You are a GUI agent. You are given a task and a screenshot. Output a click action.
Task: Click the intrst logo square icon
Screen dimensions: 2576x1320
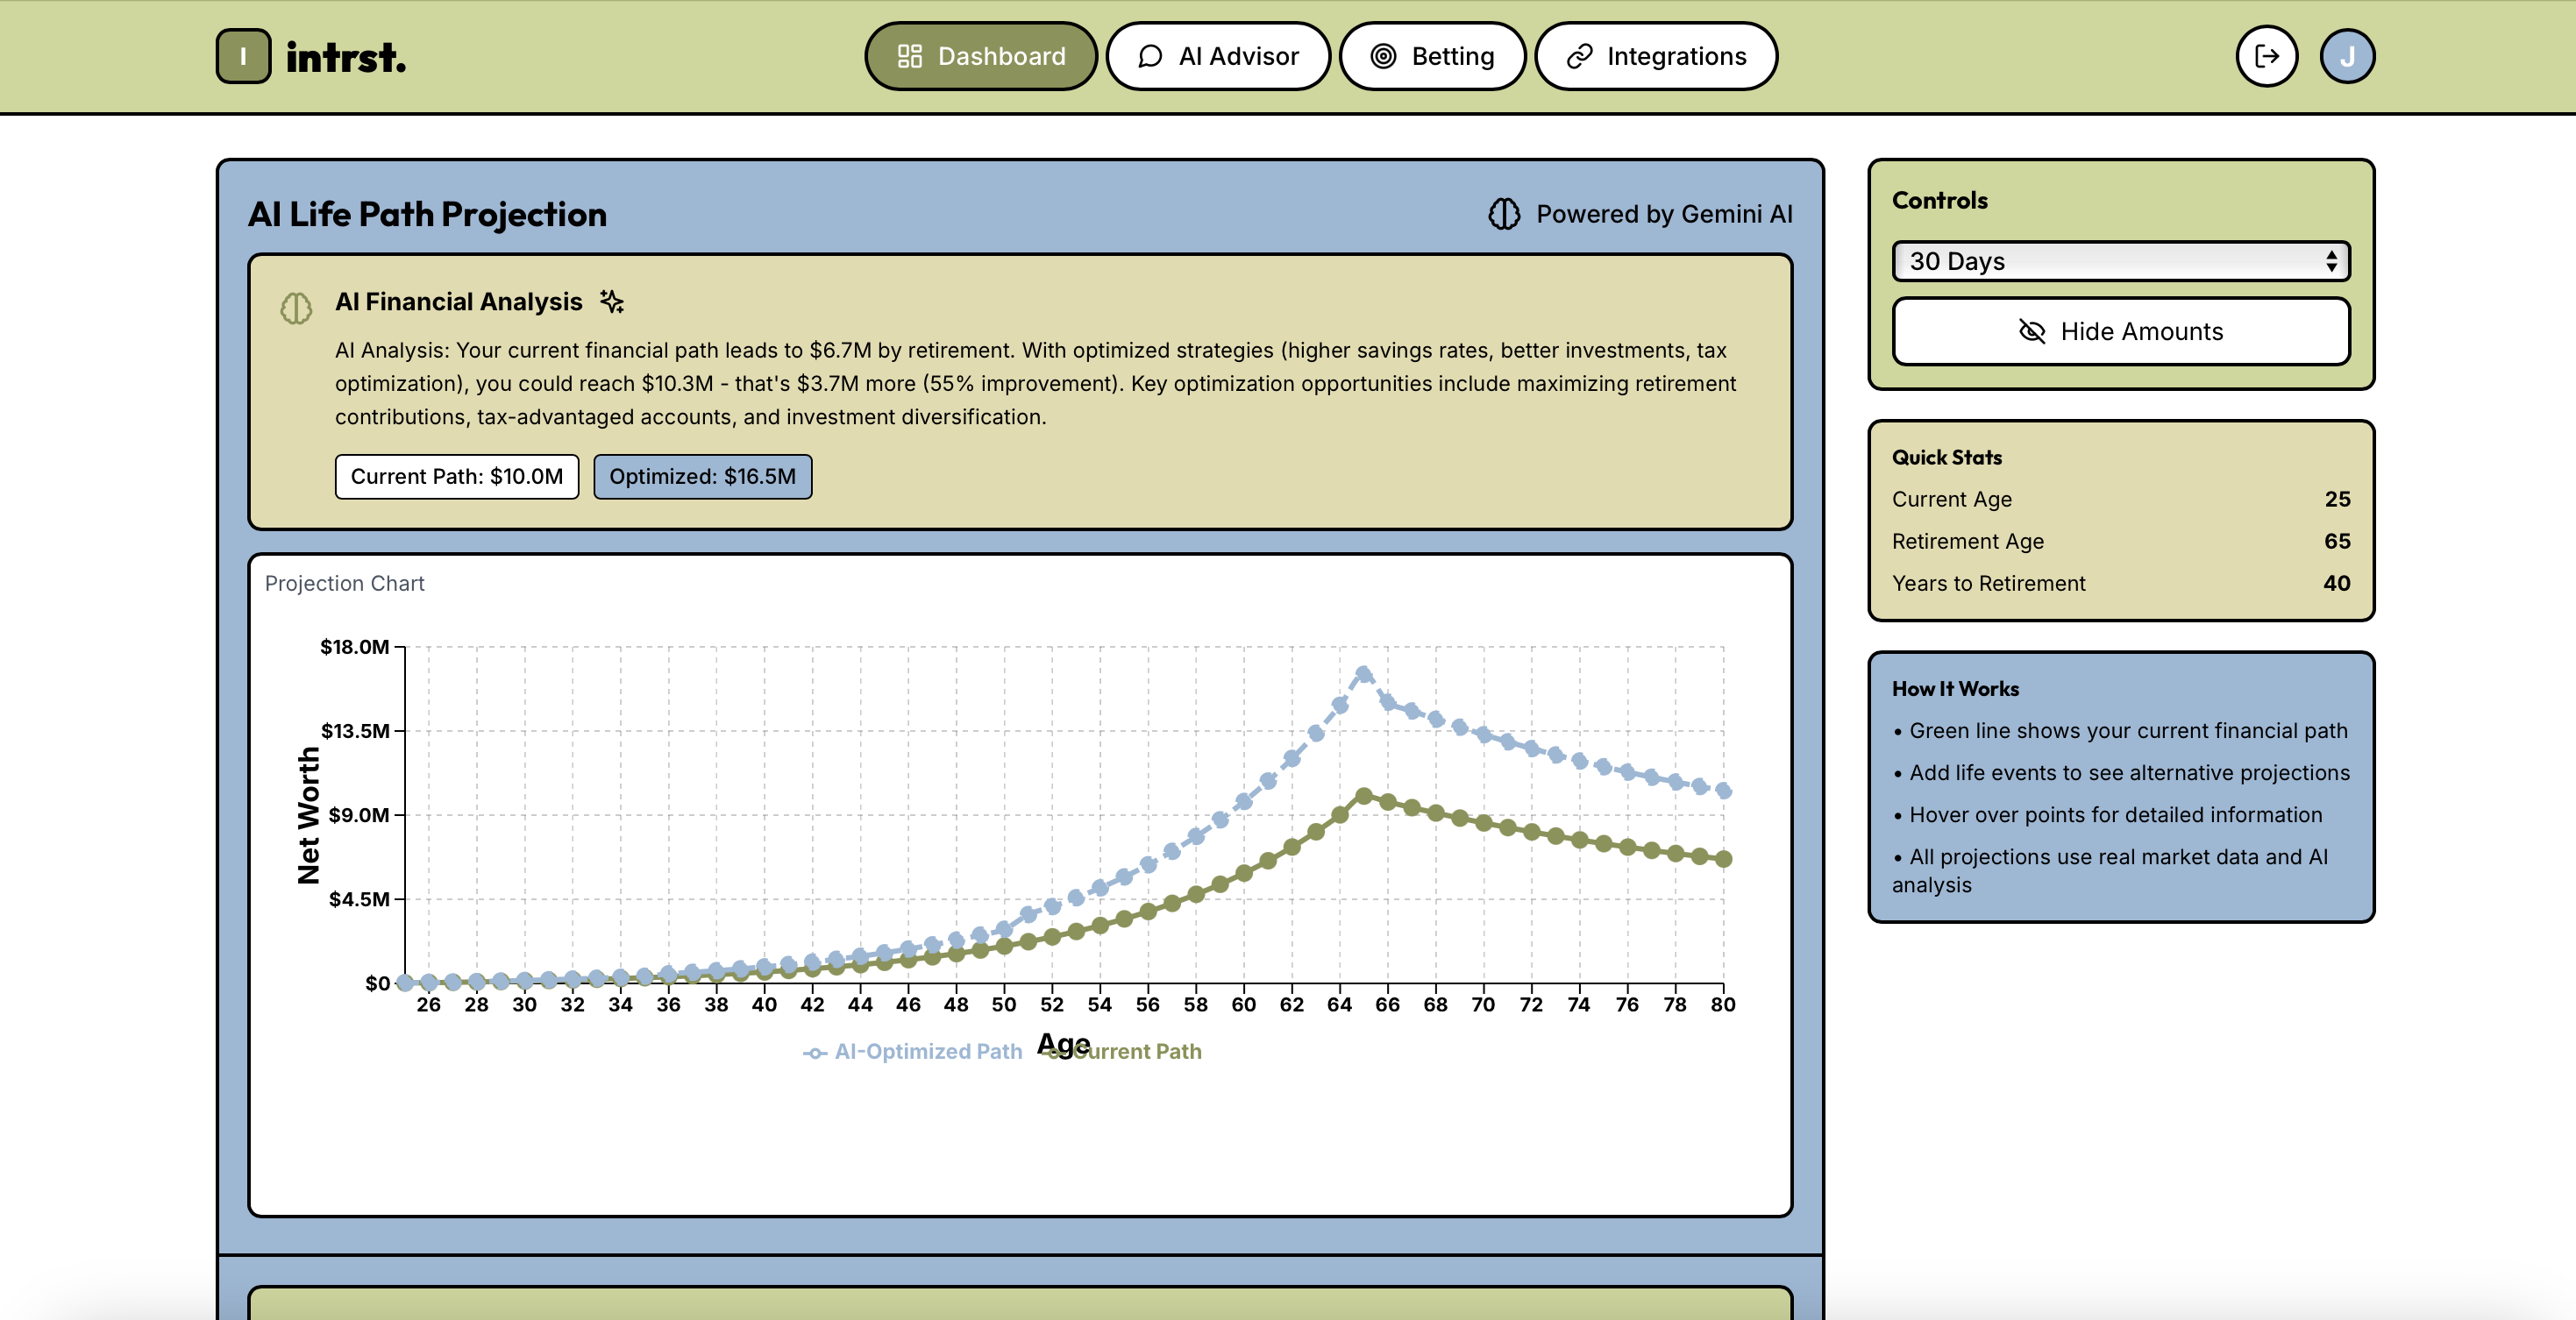(x=243, y=56)
